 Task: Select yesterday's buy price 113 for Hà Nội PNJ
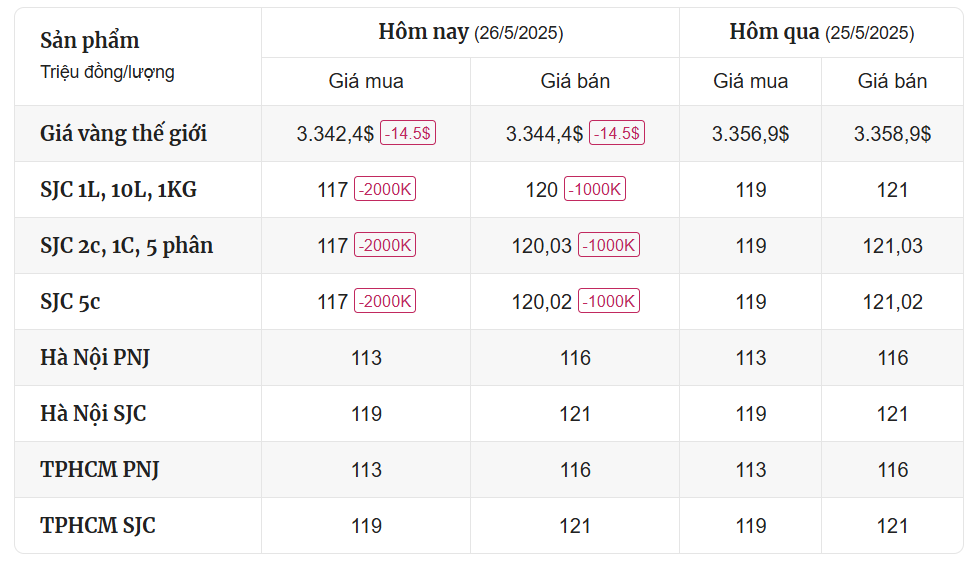coord(751,358)
